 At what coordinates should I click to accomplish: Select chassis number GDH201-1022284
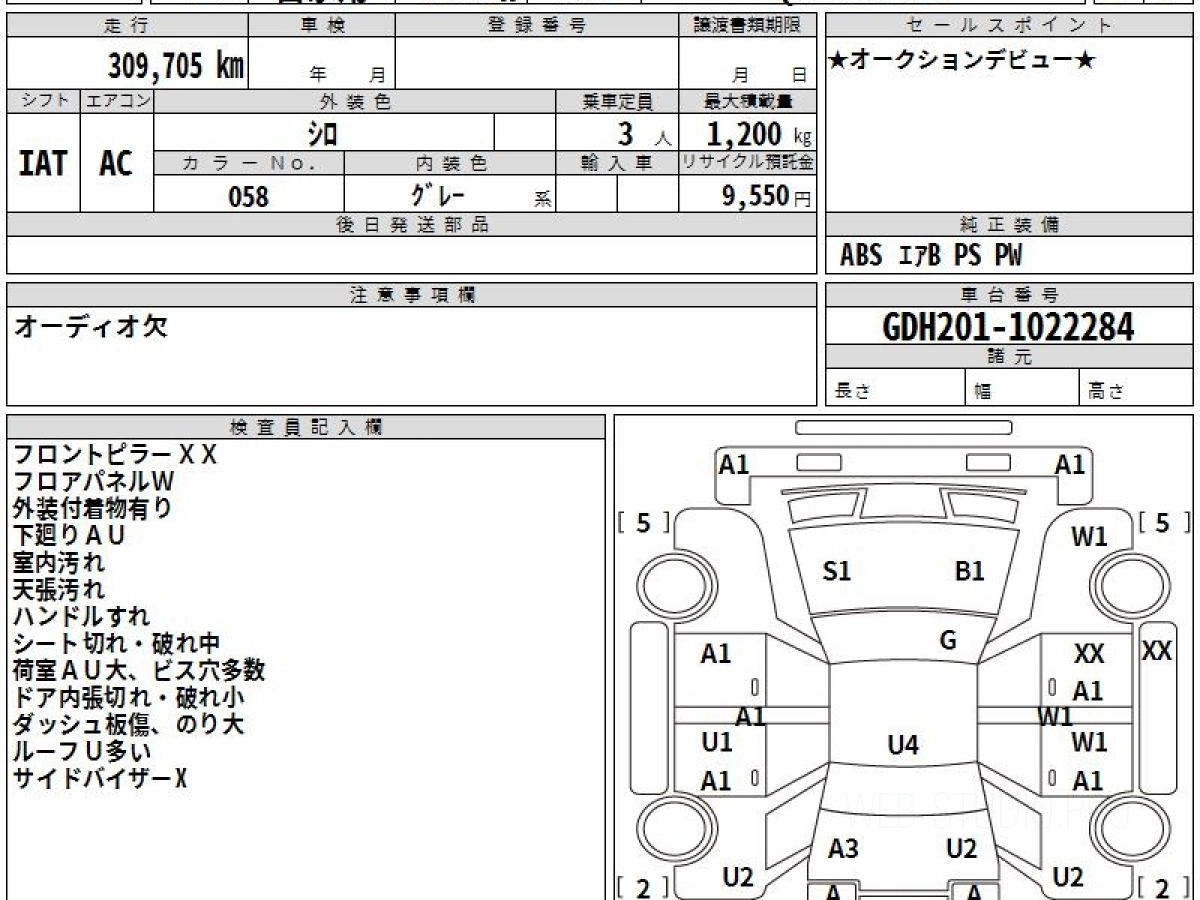pyautogui.click(x=1009, y=326)
